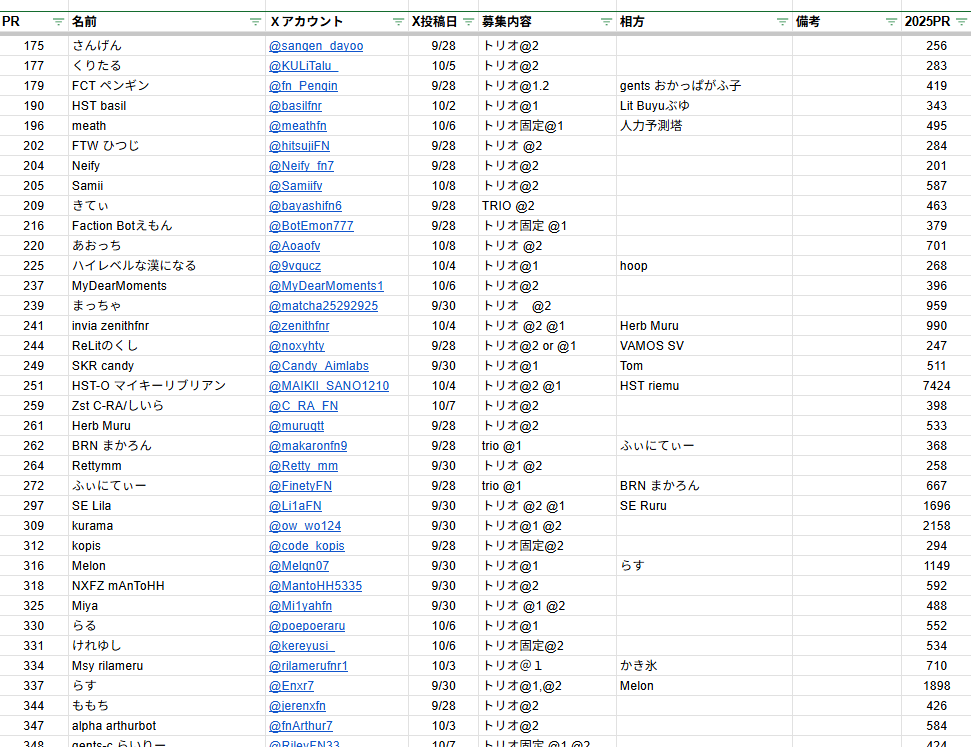Open the Xアカウント column filter
The height and width of the screenshot is (747, 971).
point(398,22)
